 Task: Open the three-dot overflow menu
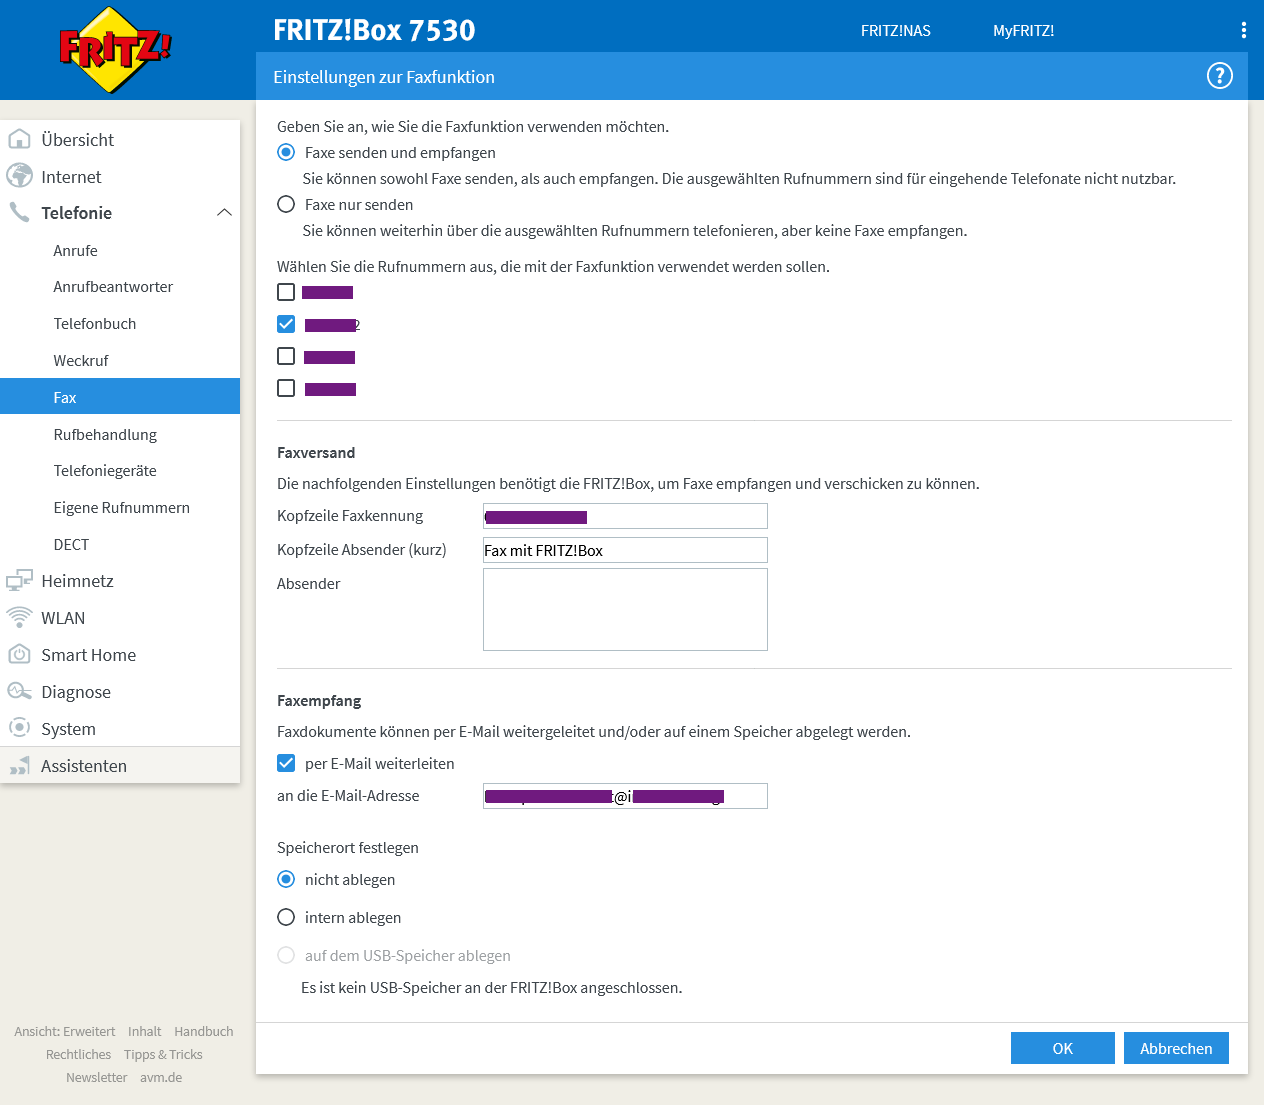(x=1243, y=29)
